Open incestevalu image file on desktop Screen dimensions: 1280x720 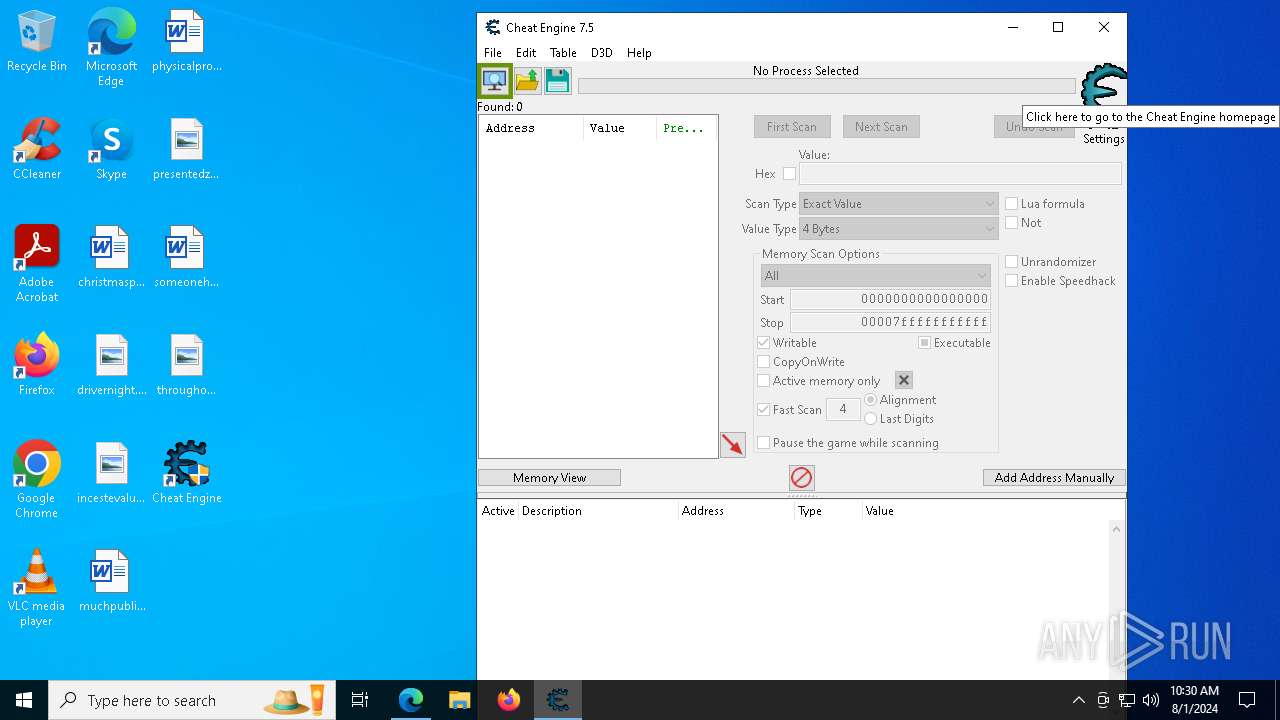[x=111, y=473]
